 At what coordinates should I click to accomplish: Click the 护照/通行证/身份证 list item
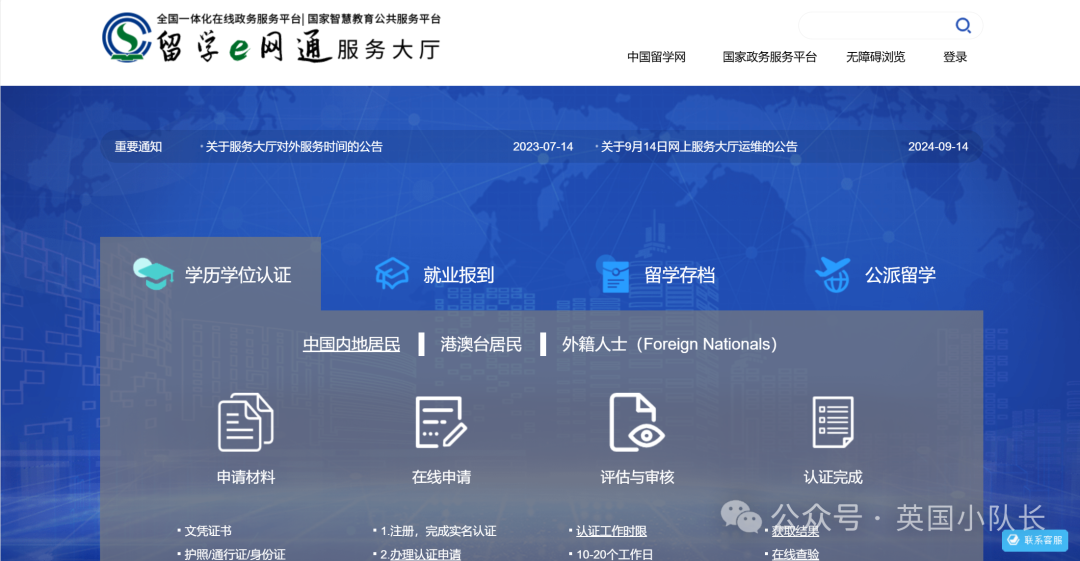[x=235, y=553]
